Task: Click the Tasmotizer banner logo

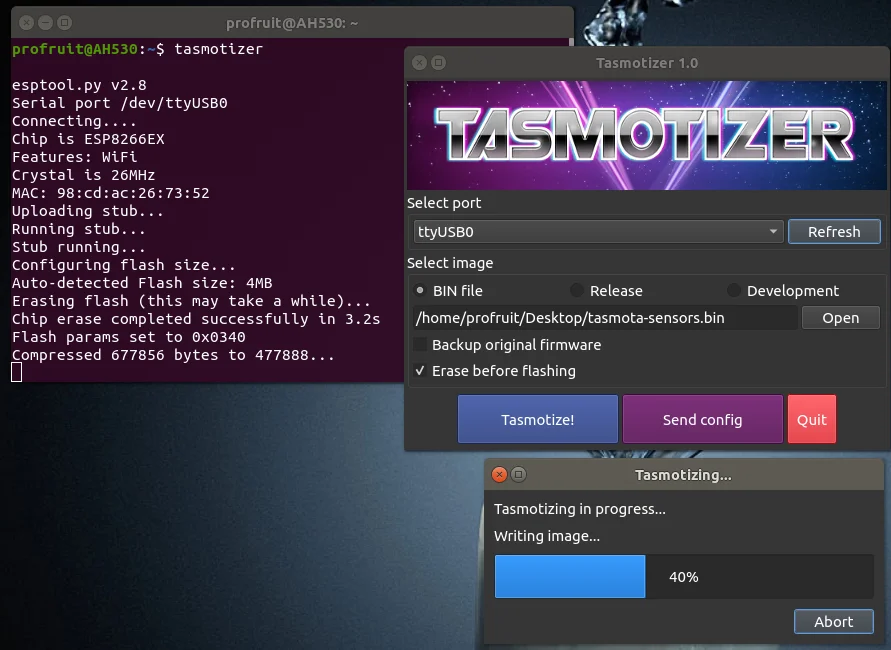Action: [x=647, y=135]
